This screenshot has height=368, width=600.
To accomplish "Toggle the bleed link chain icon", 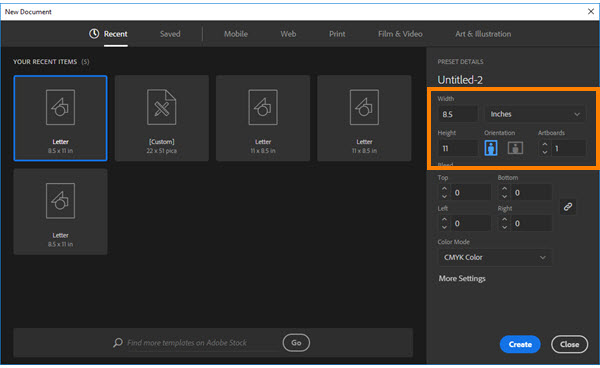I will coord(568,207).
